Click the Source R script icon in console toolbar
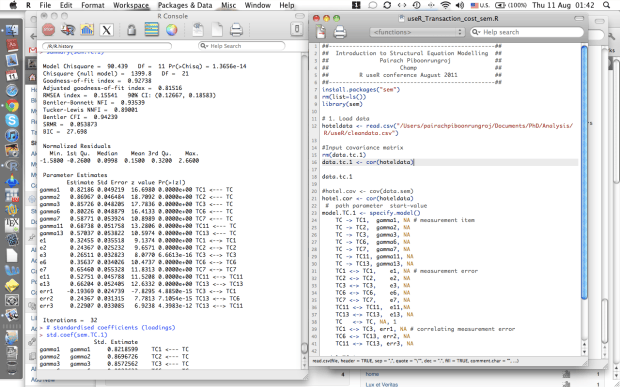 point(68,30)
